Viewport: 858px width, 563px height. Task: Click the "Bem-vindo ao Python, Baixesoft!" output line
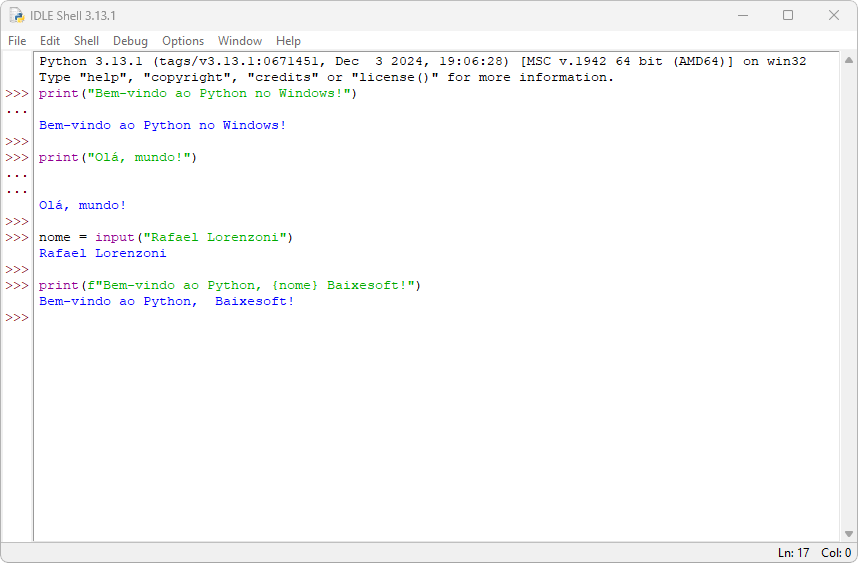[166, 302]
